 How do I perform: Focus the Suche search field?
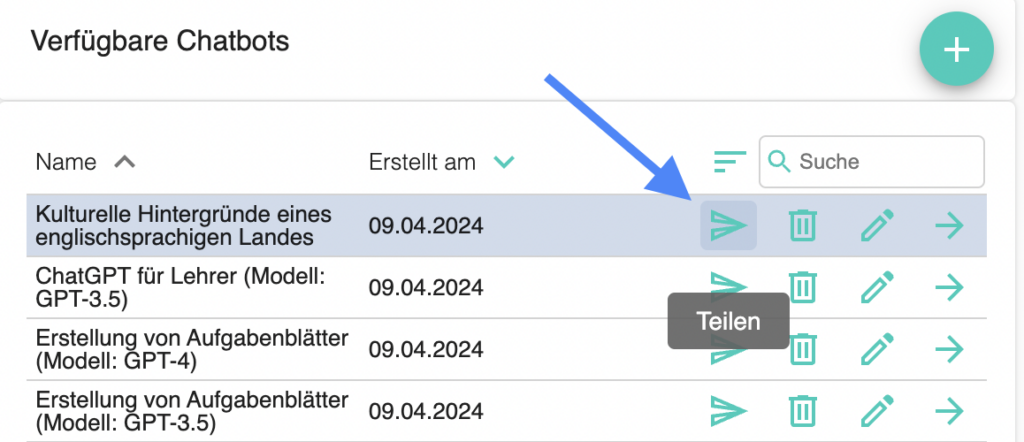(x=871, y=161)
